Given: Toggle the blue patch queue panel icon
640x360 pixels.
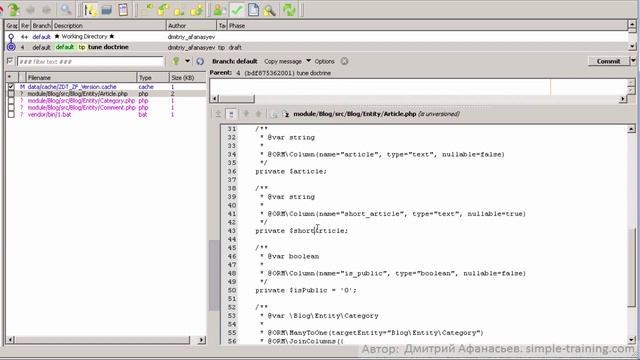Looking at the screenshot, I should 107,9.
